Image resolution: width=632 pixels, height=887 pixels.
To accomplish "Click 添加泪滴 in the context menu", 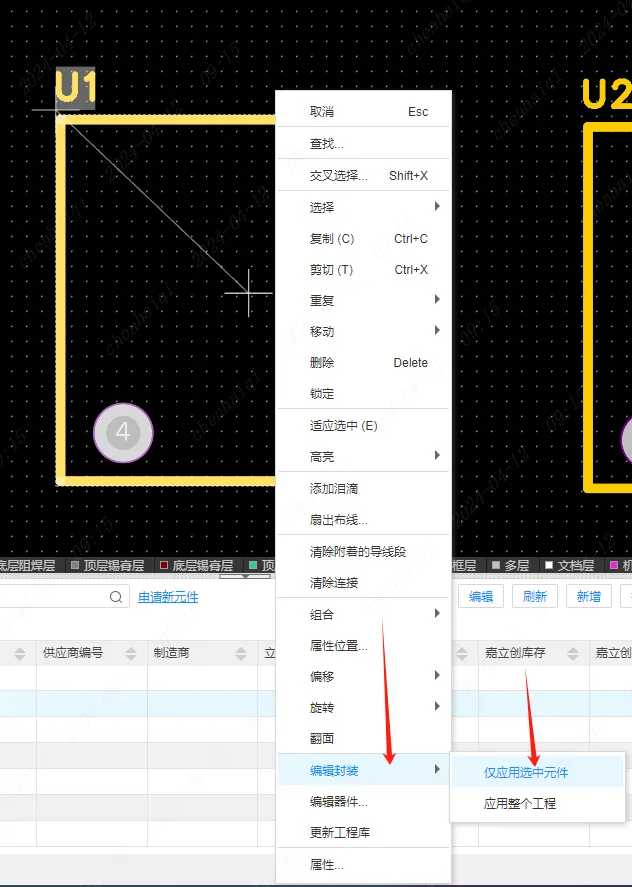I will click(334, 489).
